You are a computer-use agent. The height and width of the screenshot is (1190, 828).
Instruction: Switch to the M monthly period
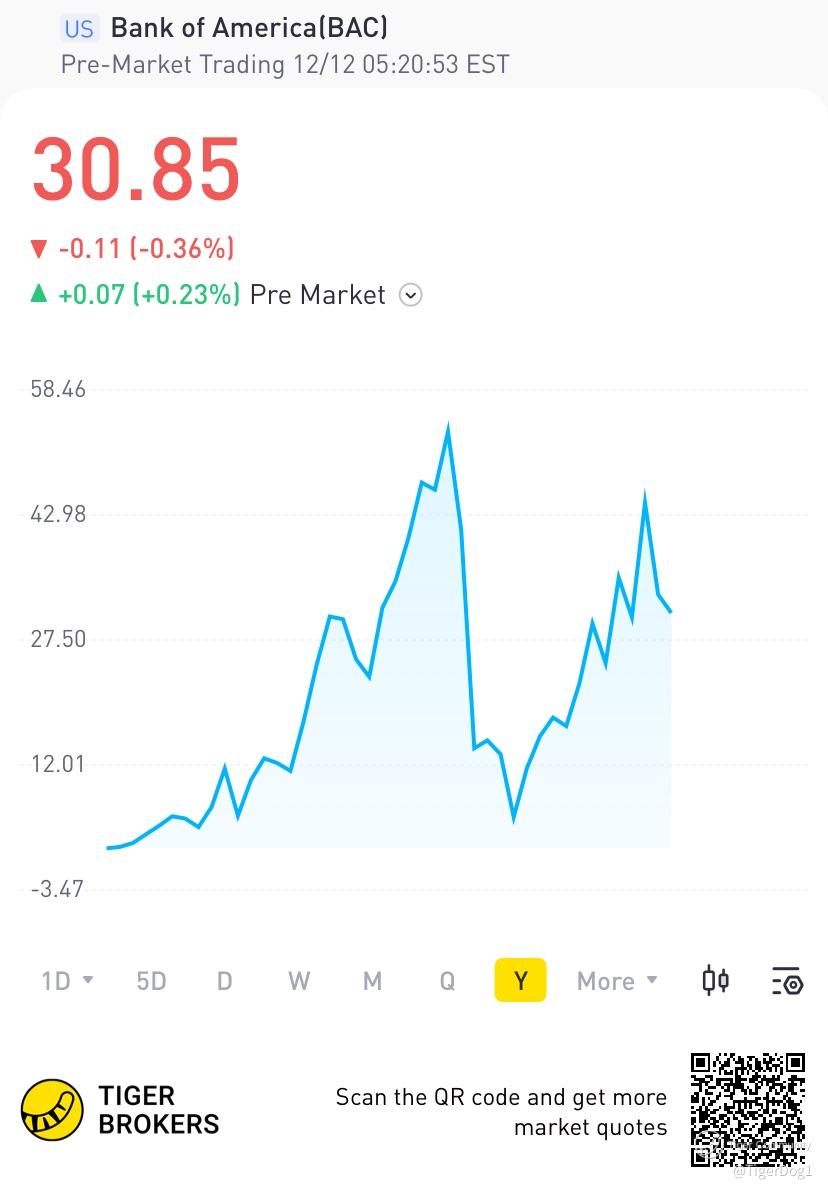(x=372, y=981)
